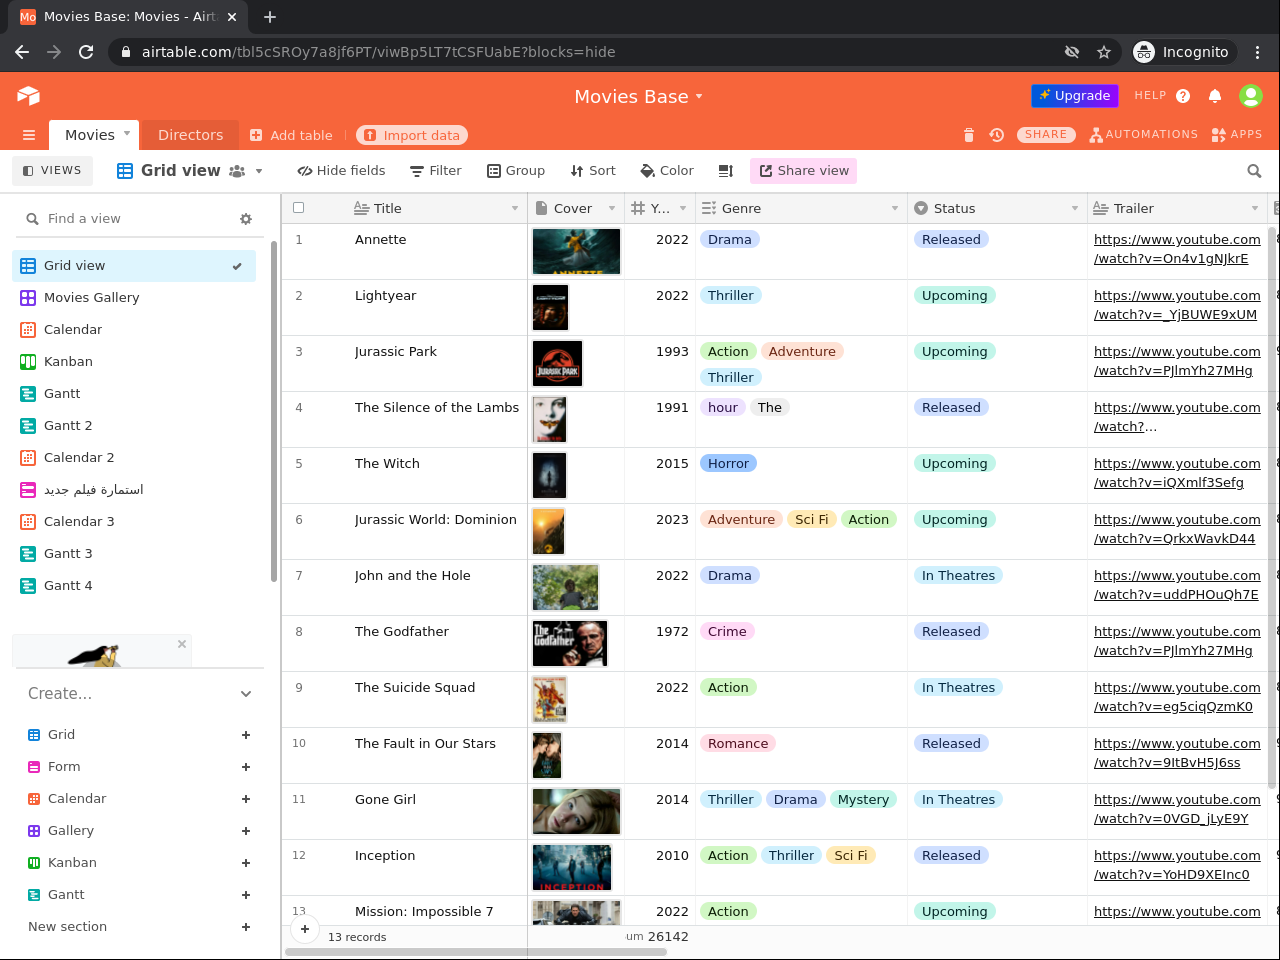1280x960 pixels.
Task: Collapse the Create section
Action: (x=246, y=694)
